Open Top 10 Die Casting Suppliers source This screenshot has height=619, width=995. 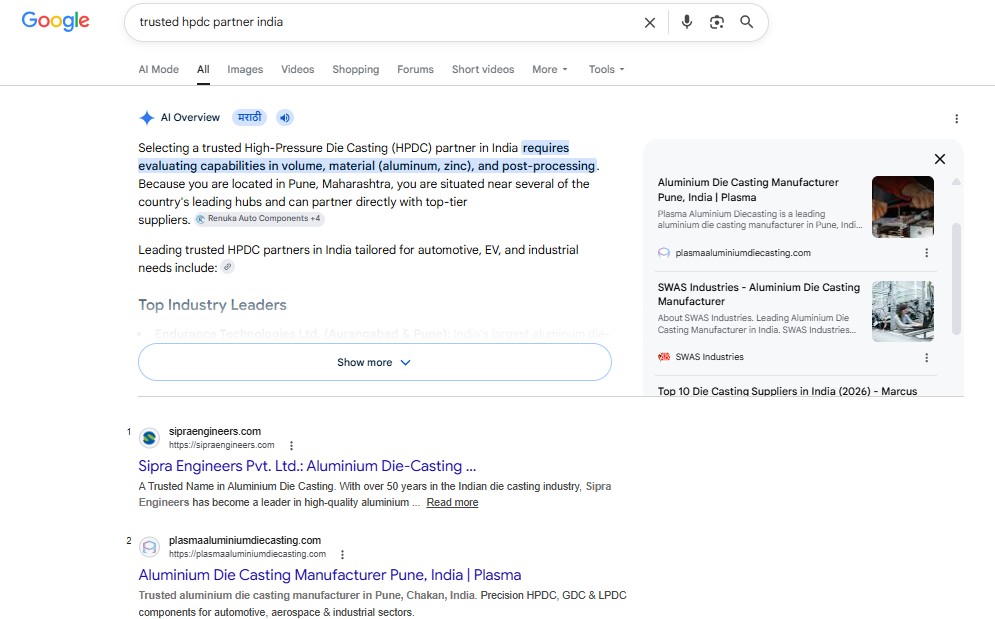tap(787, 391)
